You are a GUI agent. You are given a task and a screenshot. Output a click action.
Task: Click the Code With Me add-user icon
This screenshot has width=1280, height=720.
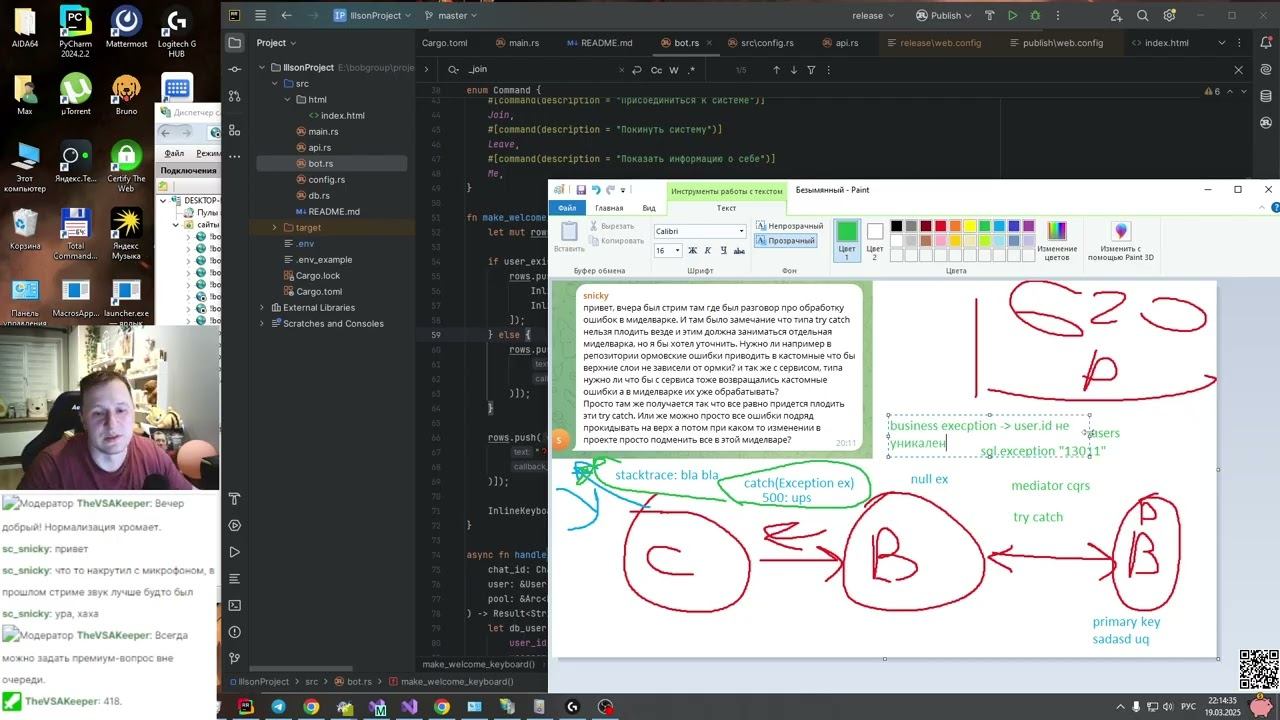[1117, 15]
